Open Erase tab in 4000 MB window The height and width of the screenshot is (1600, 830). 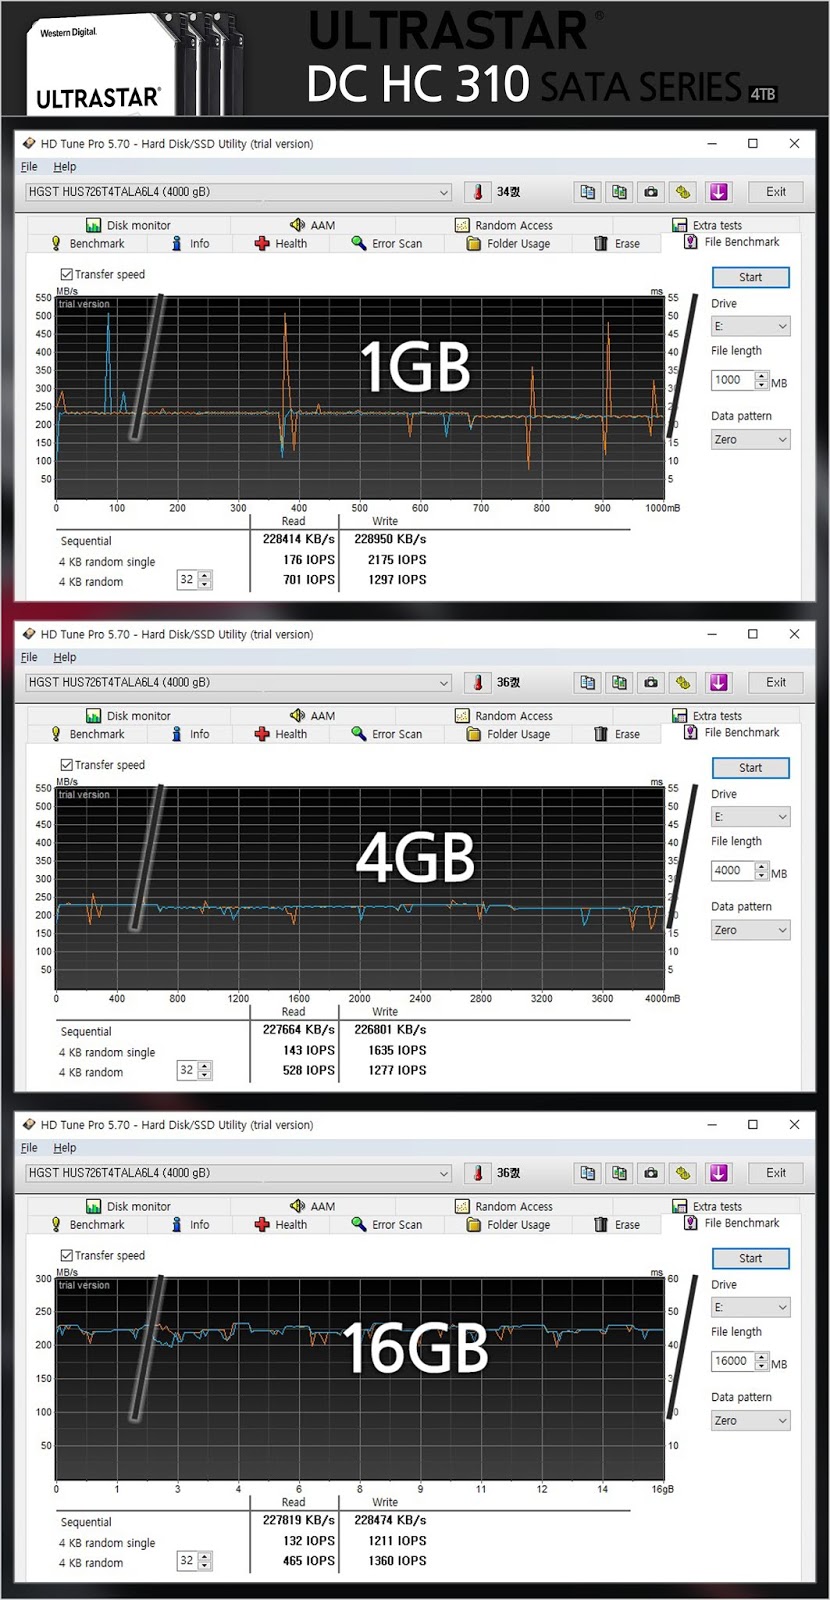tap(617, 734)
